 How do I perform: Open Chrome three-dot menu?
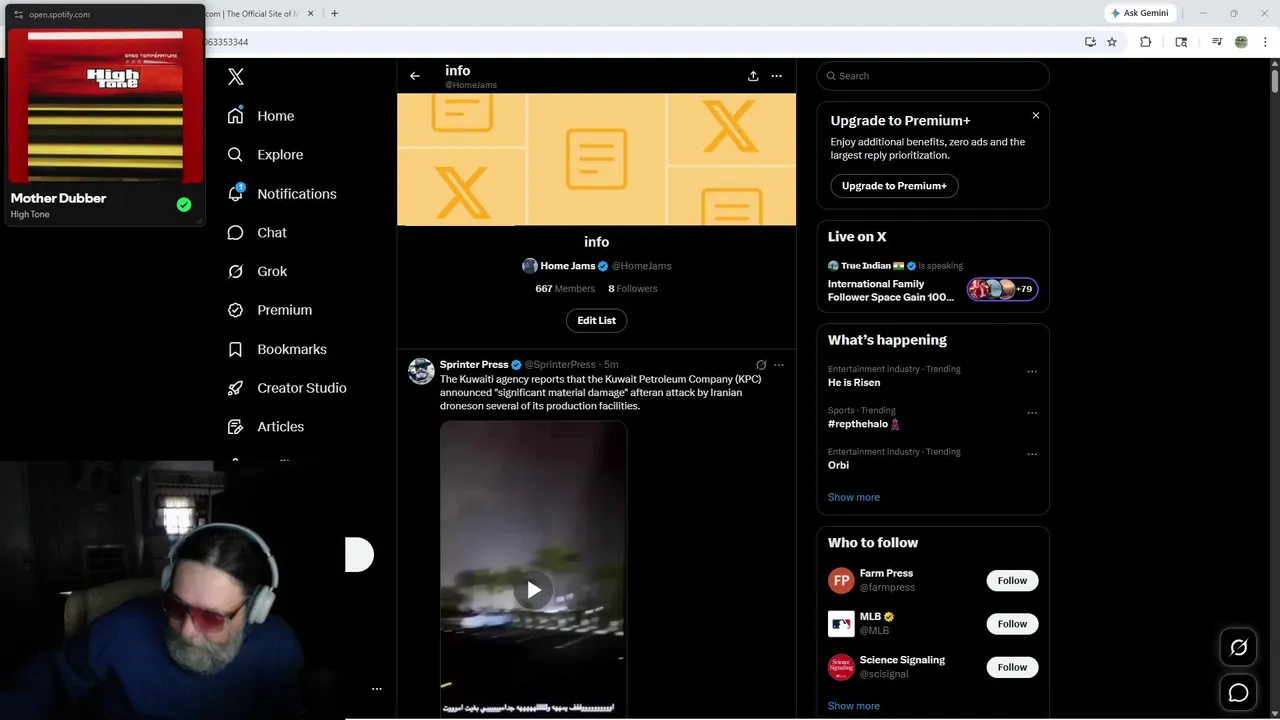1266,42
